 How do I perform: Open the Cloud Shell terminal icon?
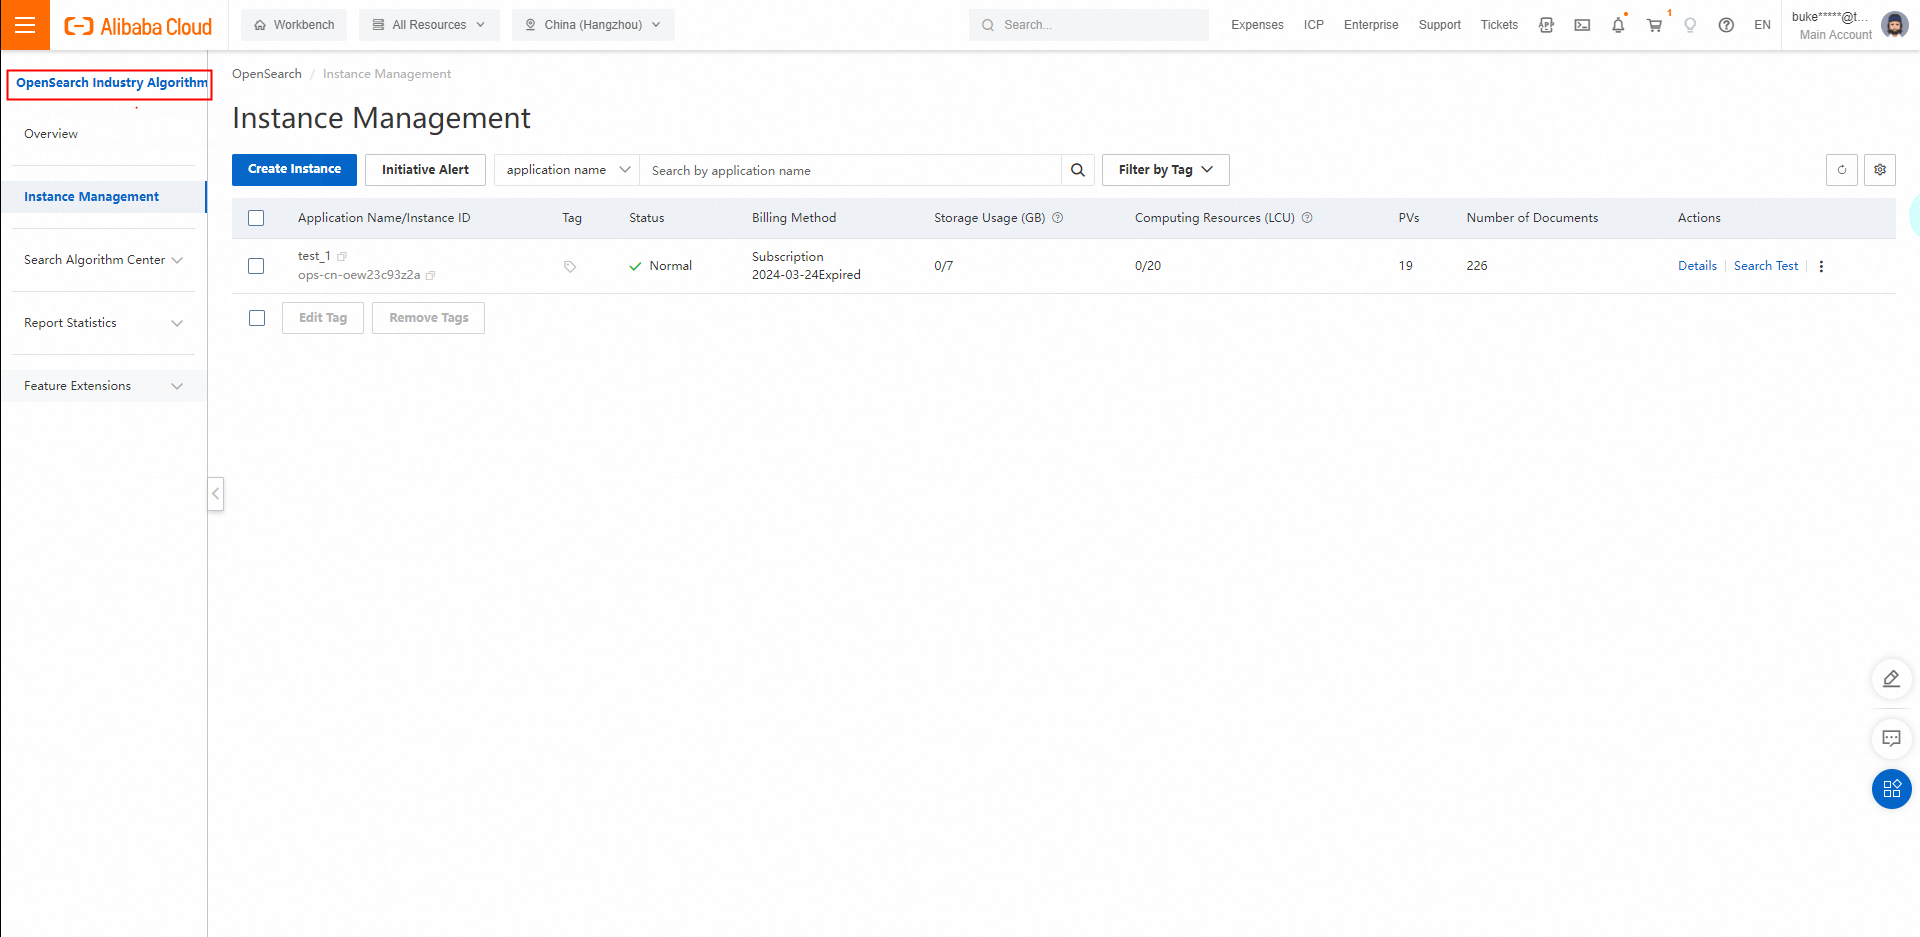1582,25
